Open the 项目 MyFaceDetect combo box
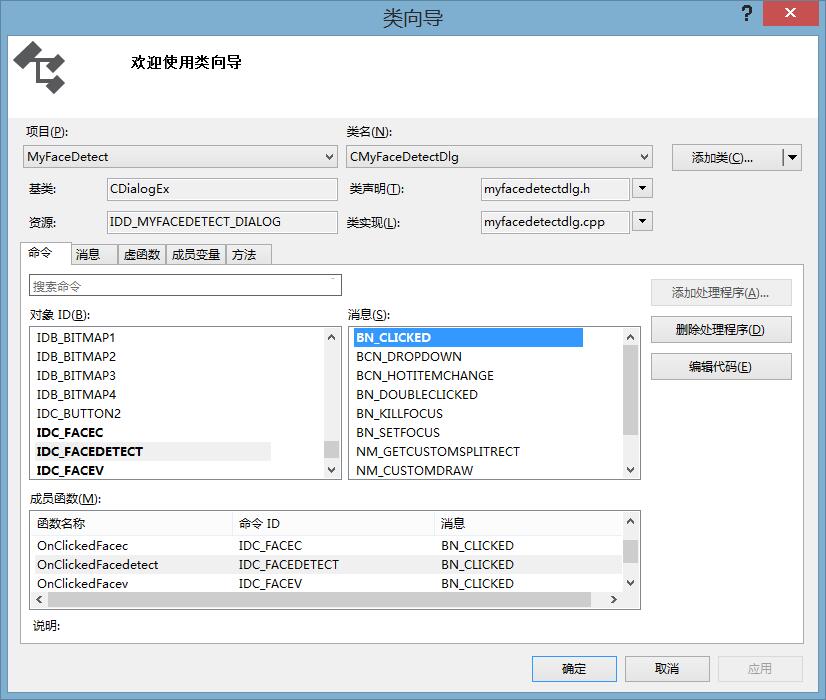 point(330,157)
